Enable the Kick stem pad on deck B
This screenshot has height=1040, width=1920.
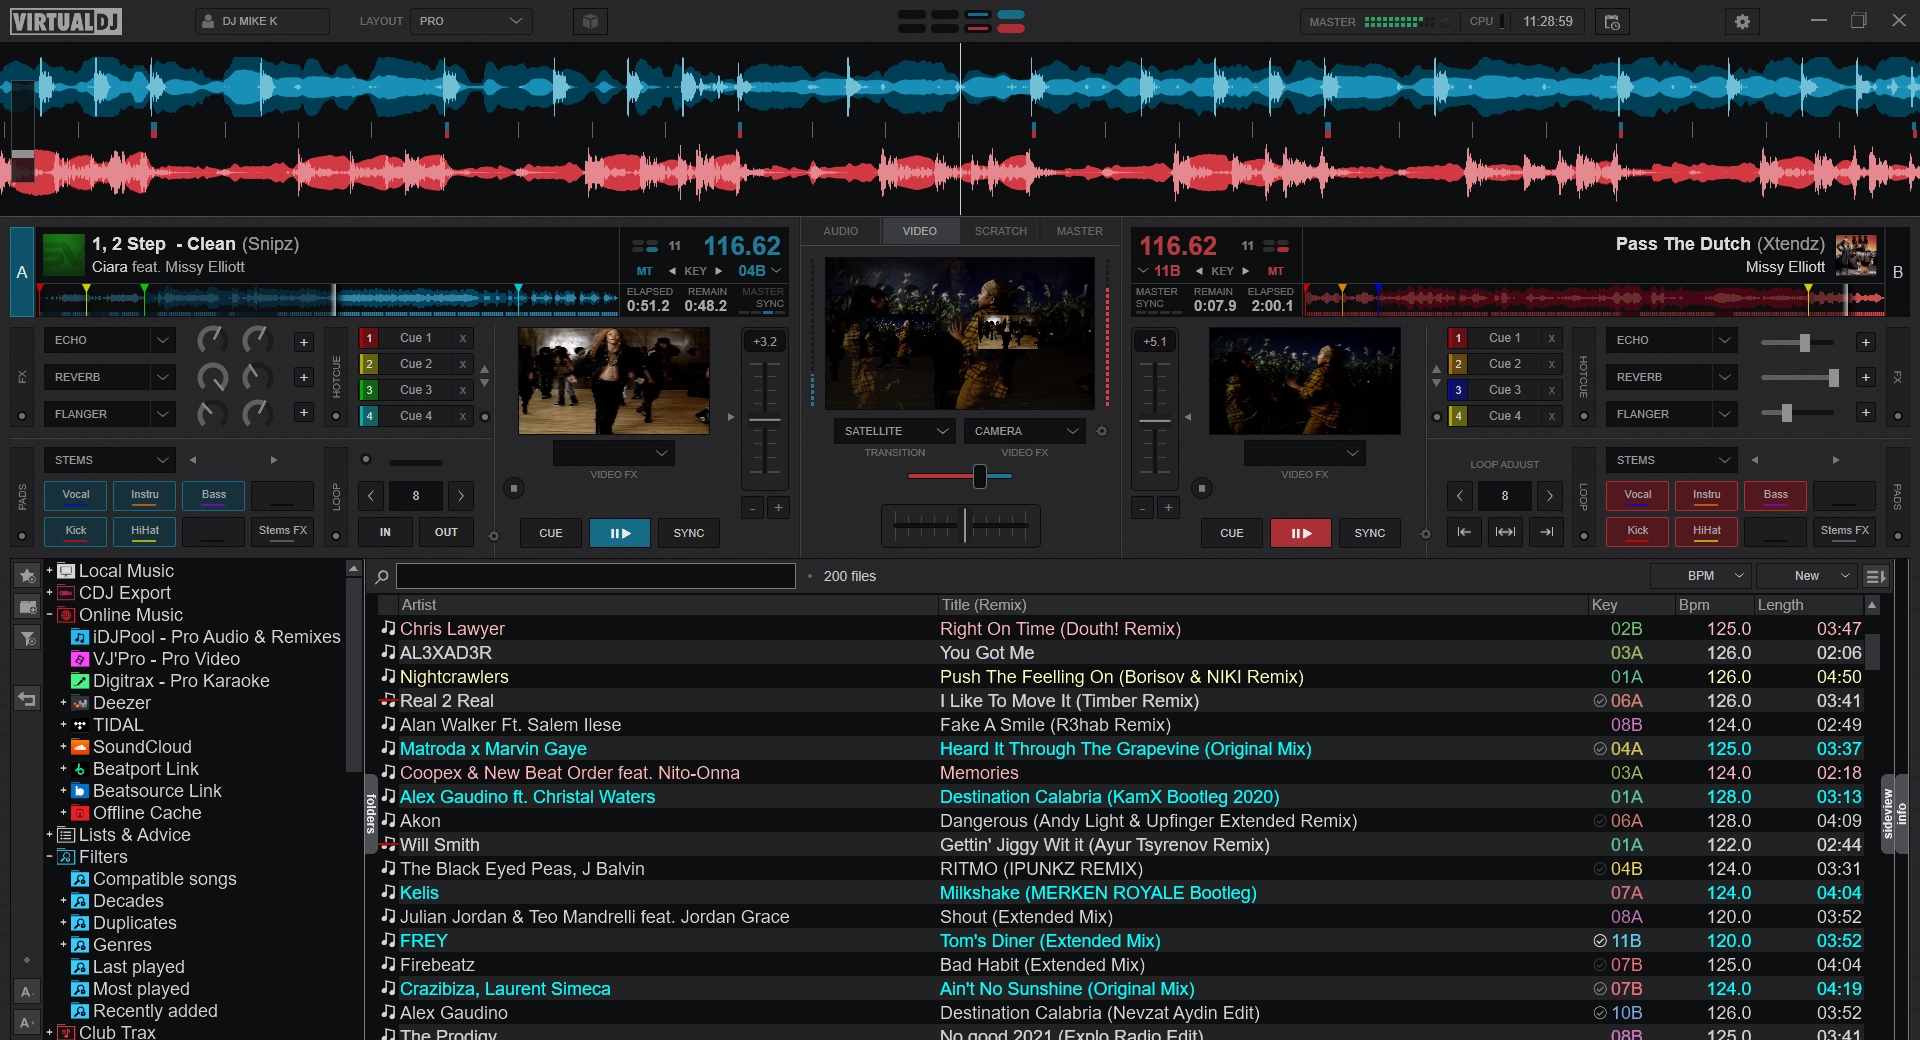[1636, 531]
